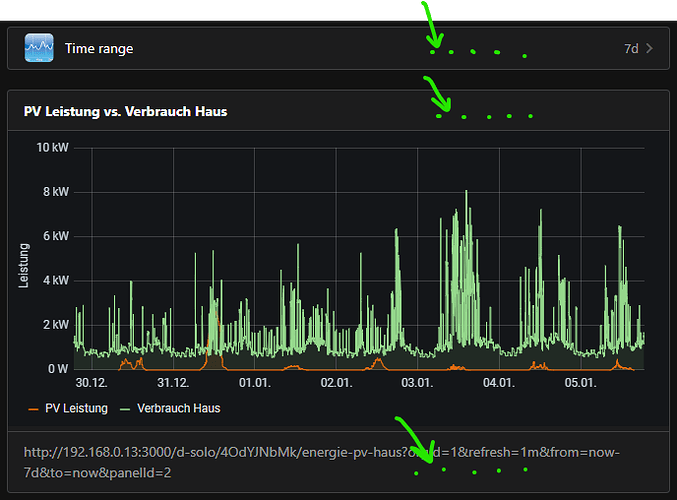Click the 31.12. date on the x-axis

click(x=173, y=383)
